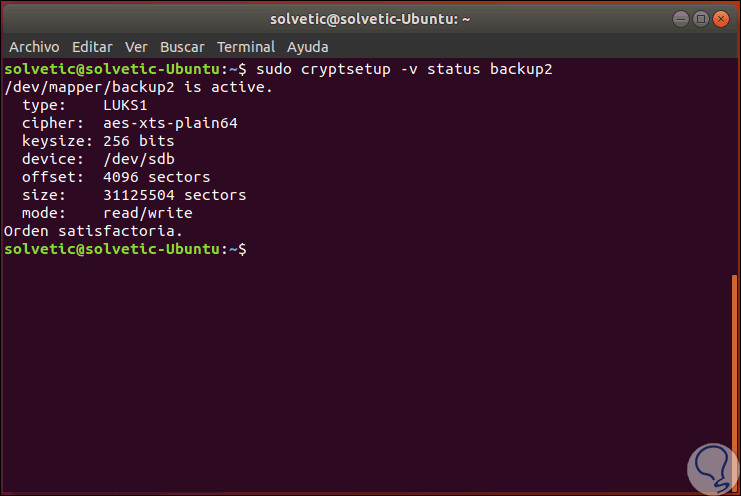Open the Terminal menu
The height and width of the screenshot is (496, 741).
pyautogui.click(x=246, y=47)
